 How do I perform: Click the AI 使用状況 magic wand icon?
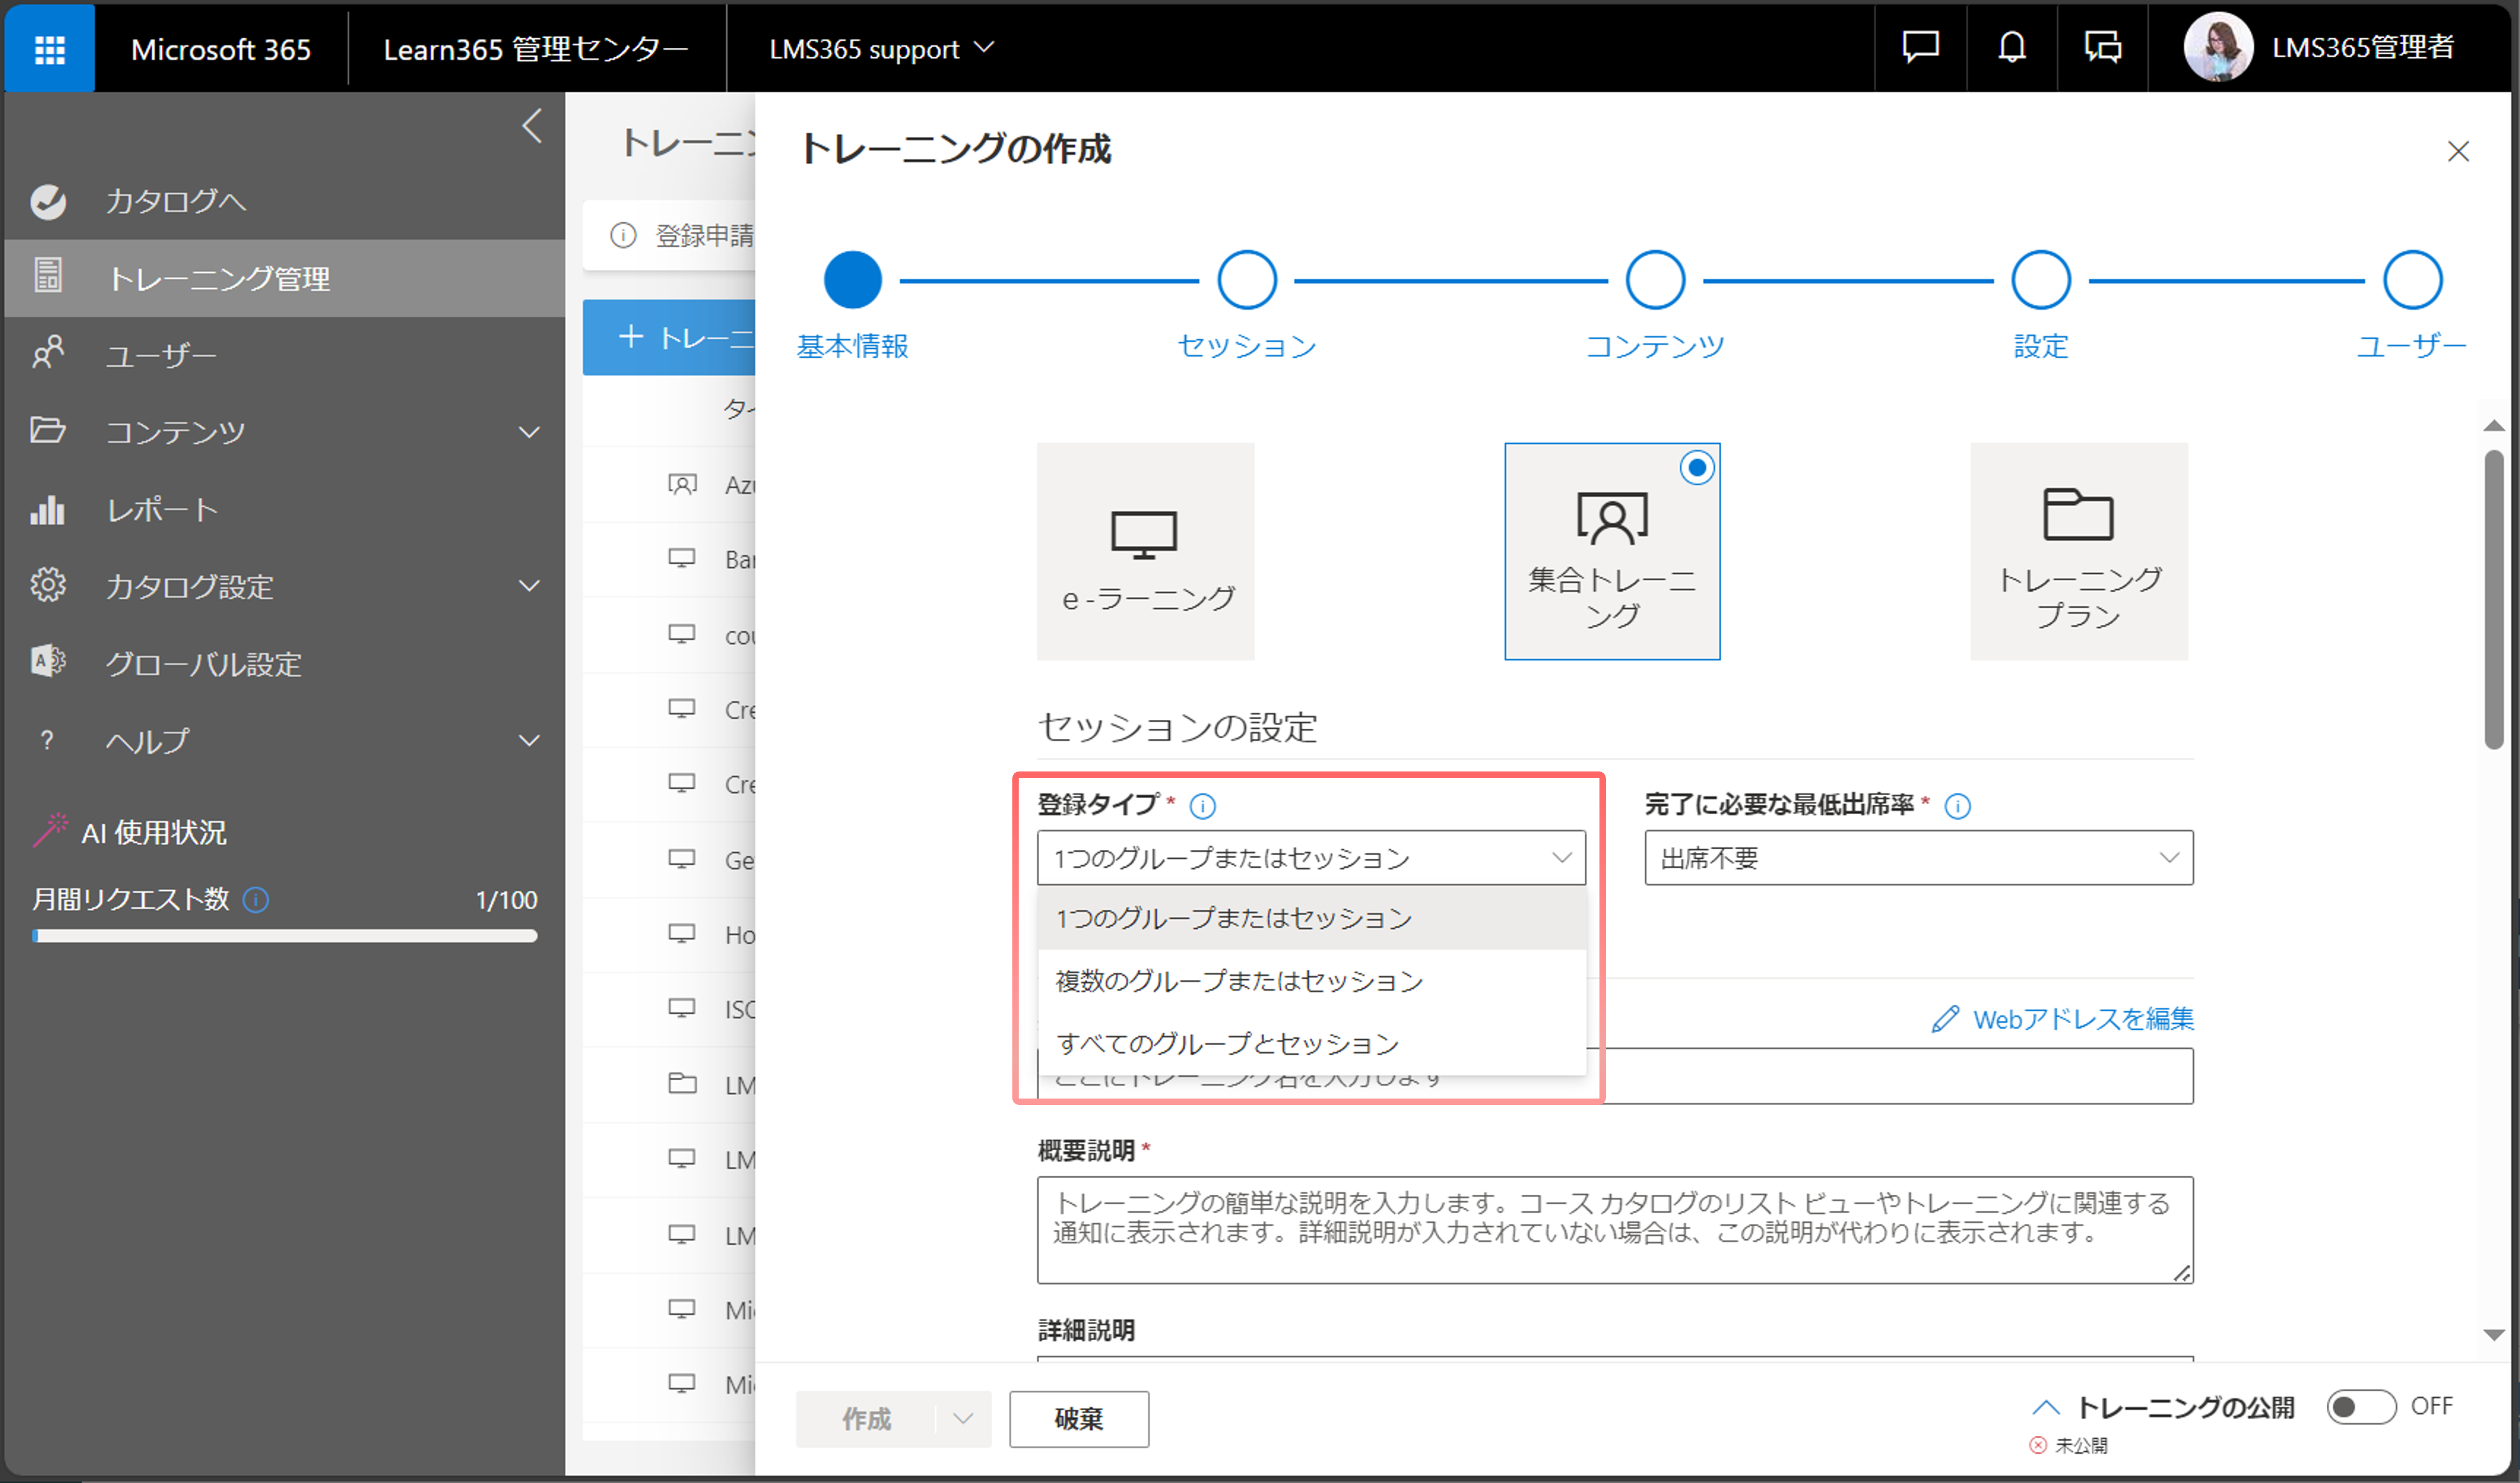(x=50, y=830)
